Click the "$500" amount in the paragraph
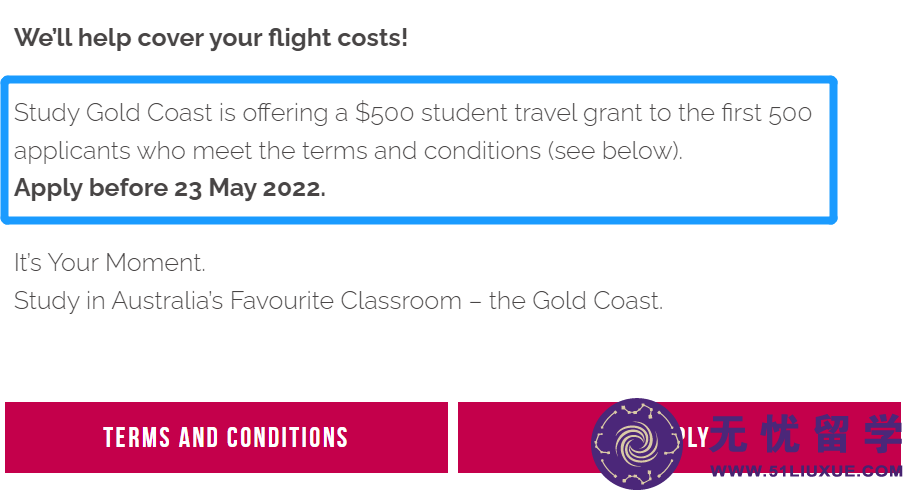The width and height of the screenshot is (908, 495). pos(385,113)
